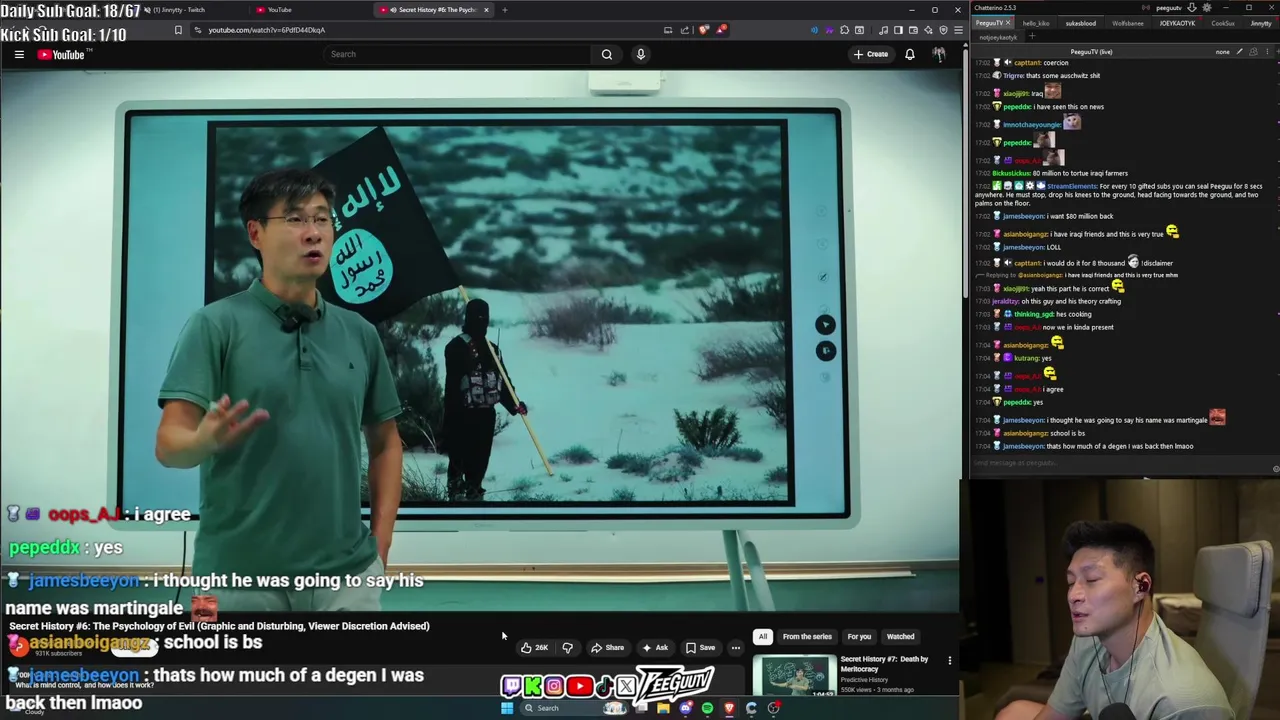
Task: Open YouTube notifications bell
Action: click(x=910, y=54)
